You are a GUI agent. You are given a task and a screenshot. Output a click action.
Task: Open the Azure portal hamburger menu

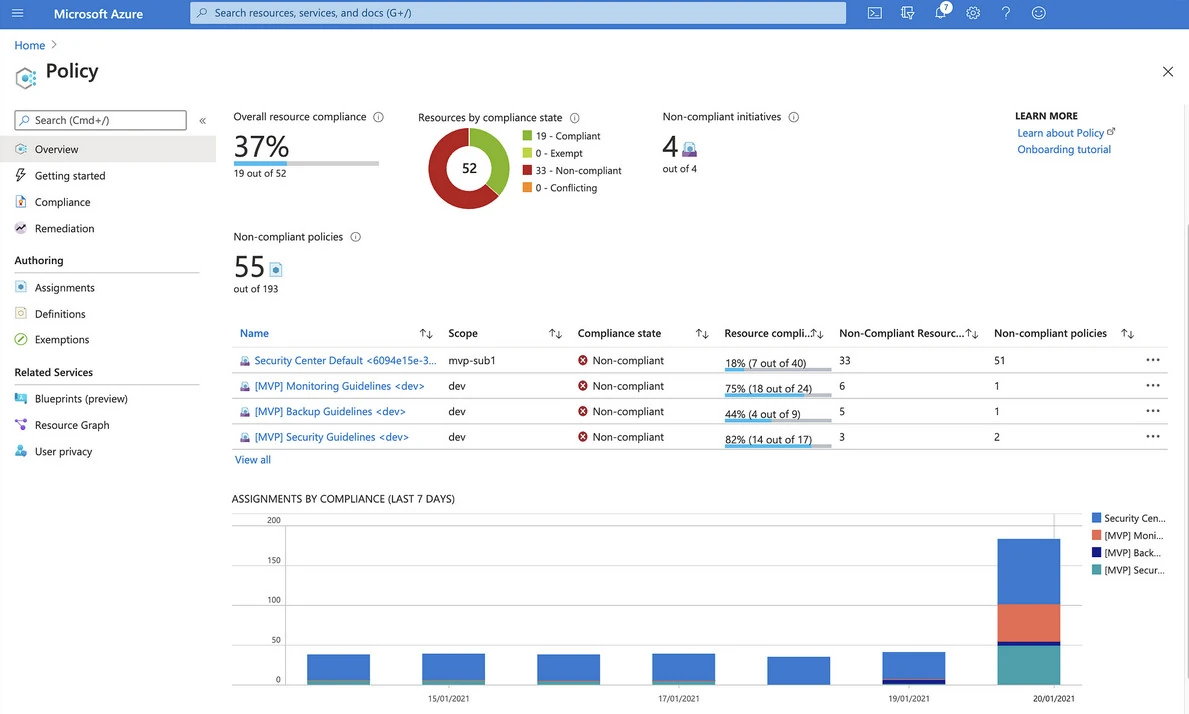[17, 13]
